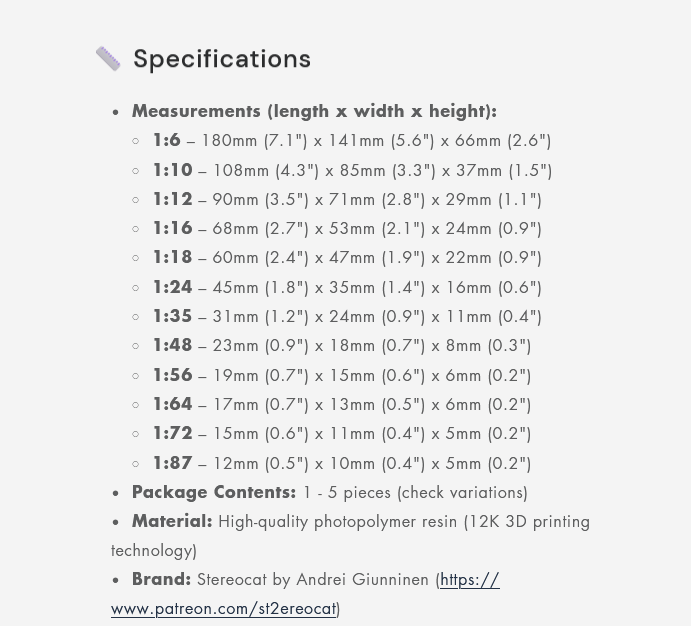Click the 1:12 scale label
691x626 pixels.
(172, 199)
